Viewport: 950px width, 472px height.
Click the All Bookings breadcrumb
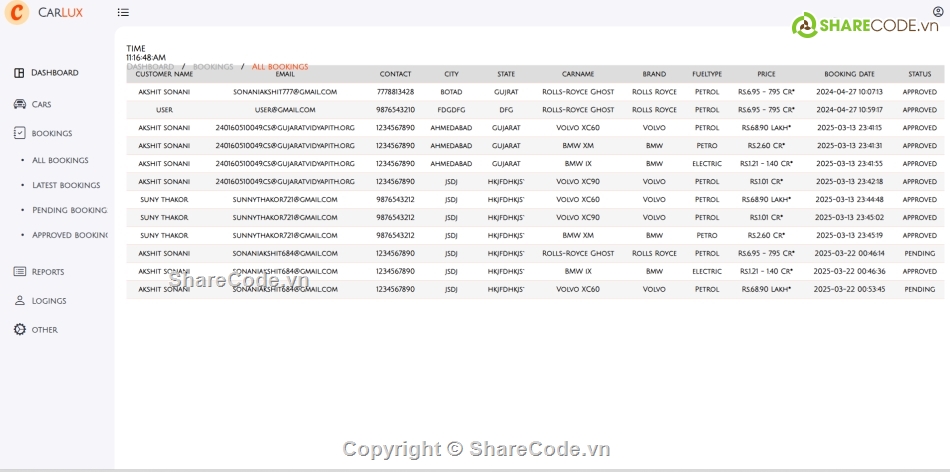(280, 67)
